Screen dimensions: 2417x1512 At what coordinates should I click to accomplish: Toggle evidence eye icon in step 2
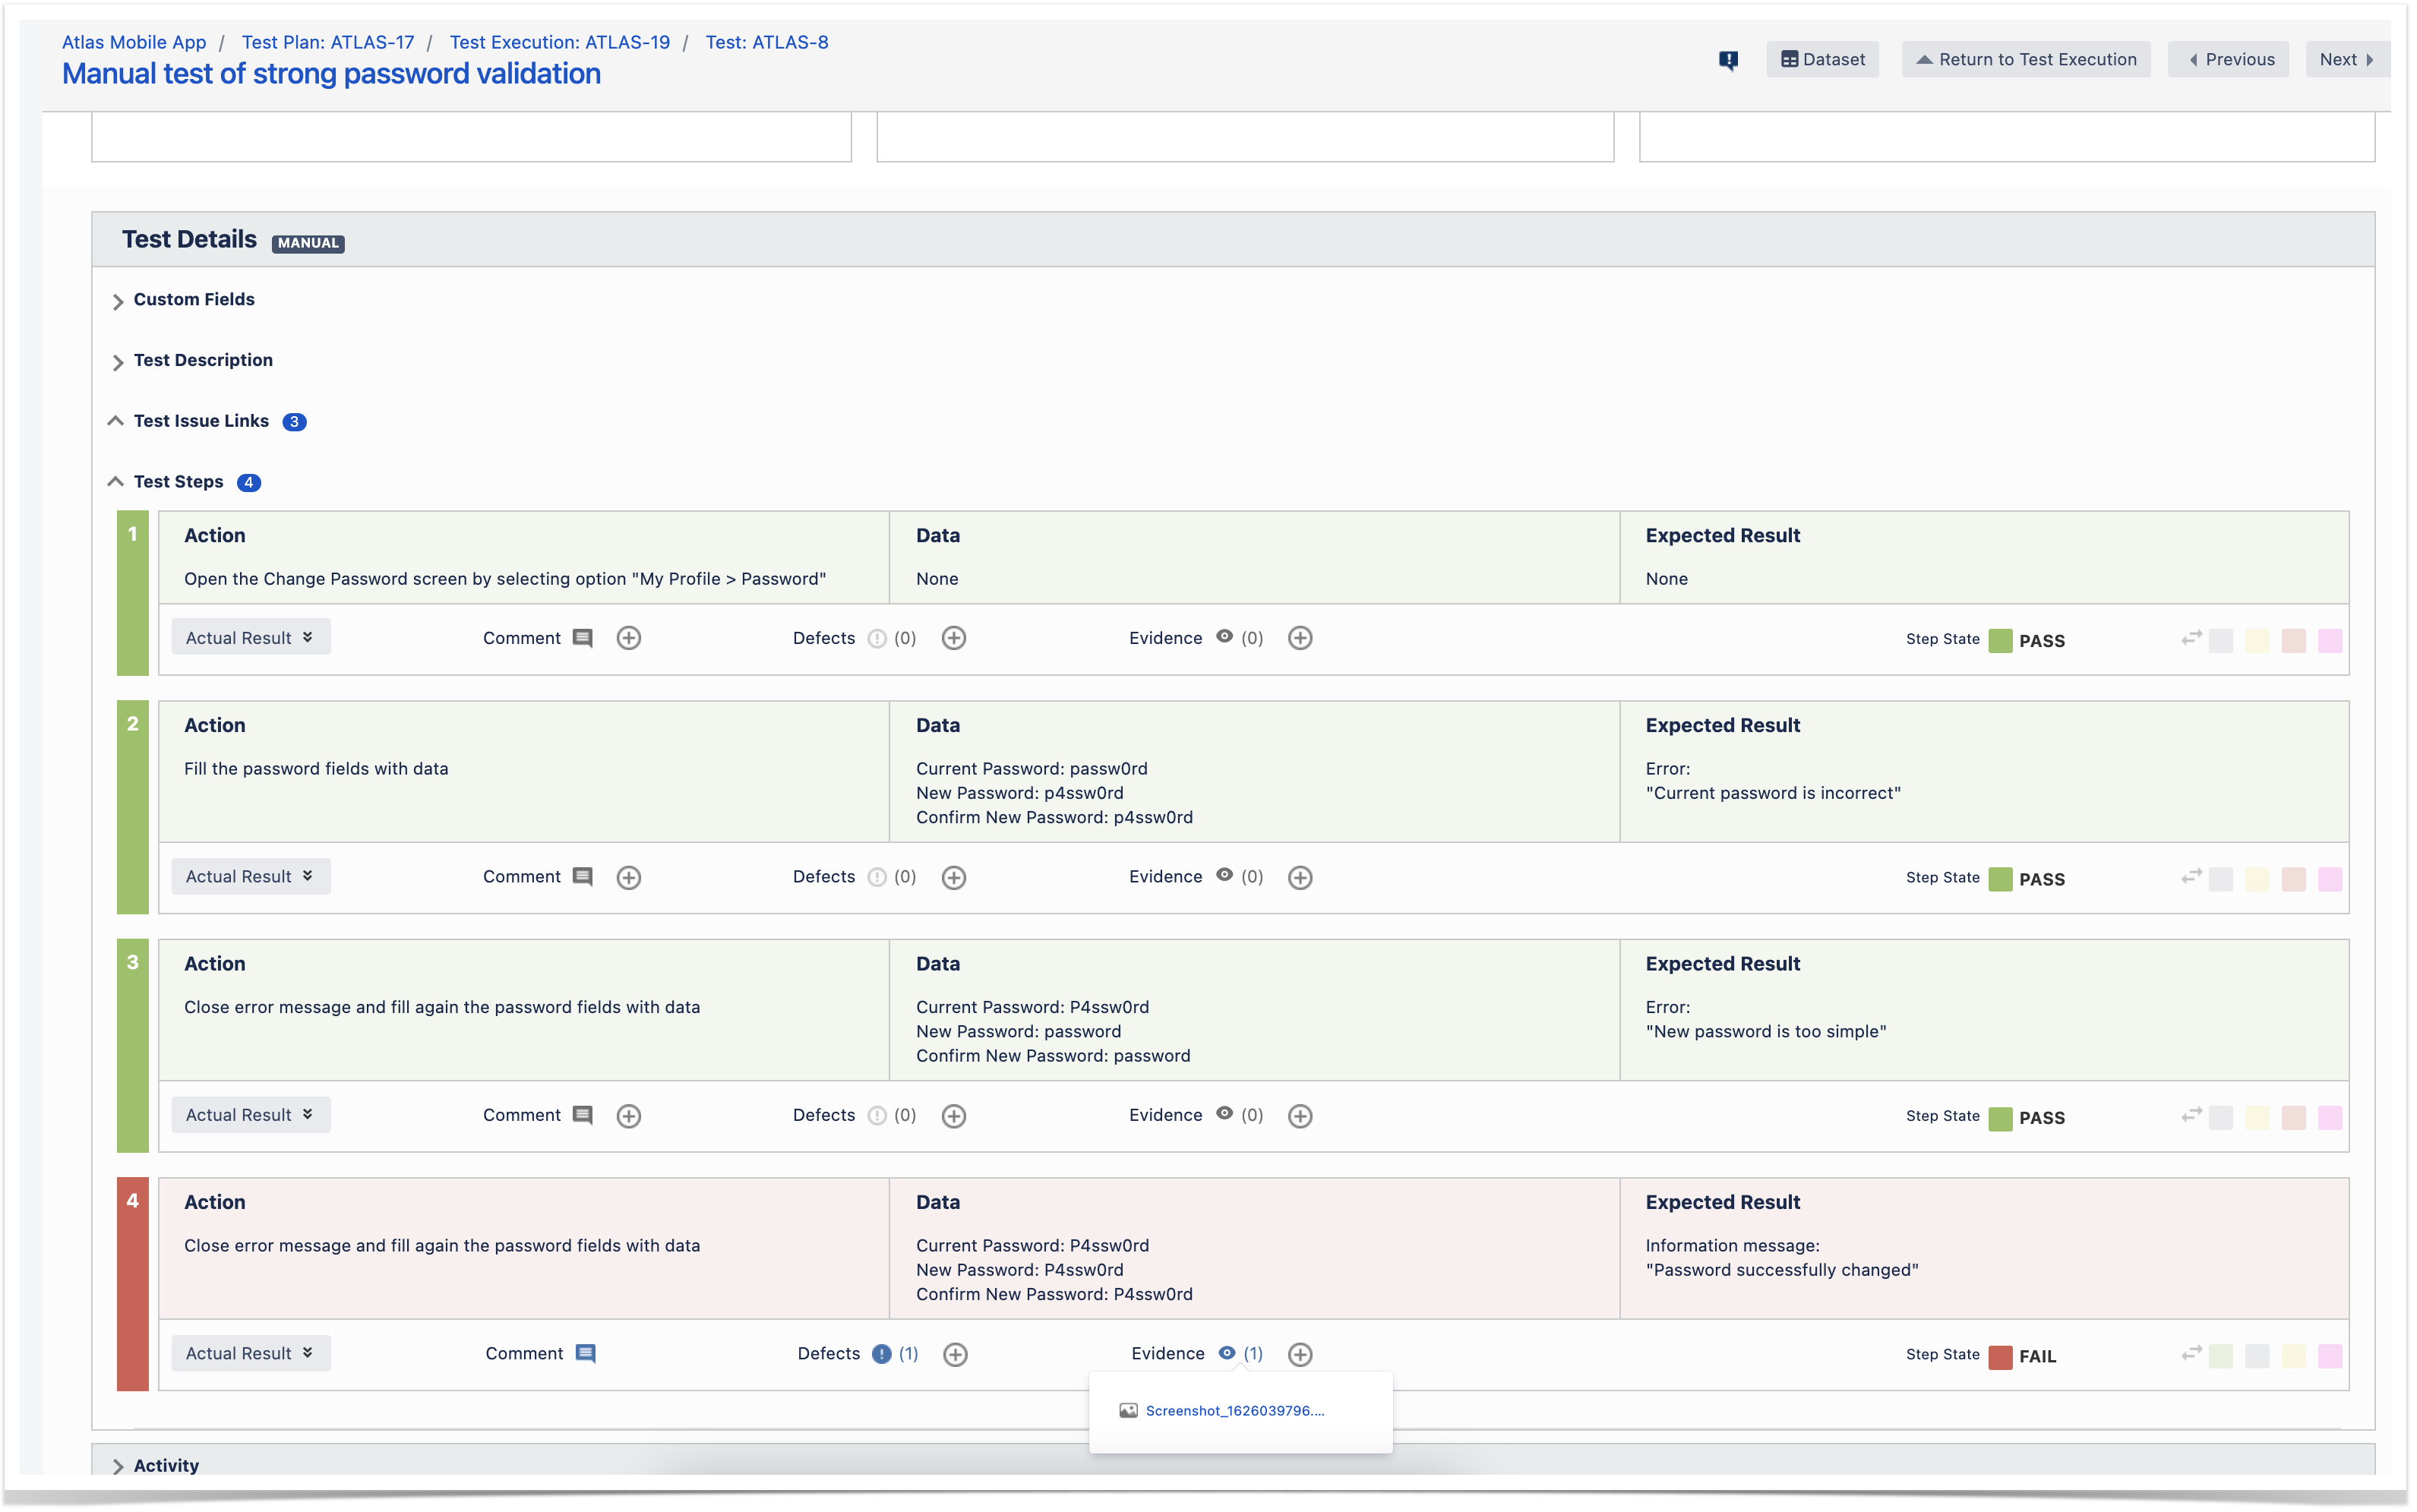coord(1224,875)
